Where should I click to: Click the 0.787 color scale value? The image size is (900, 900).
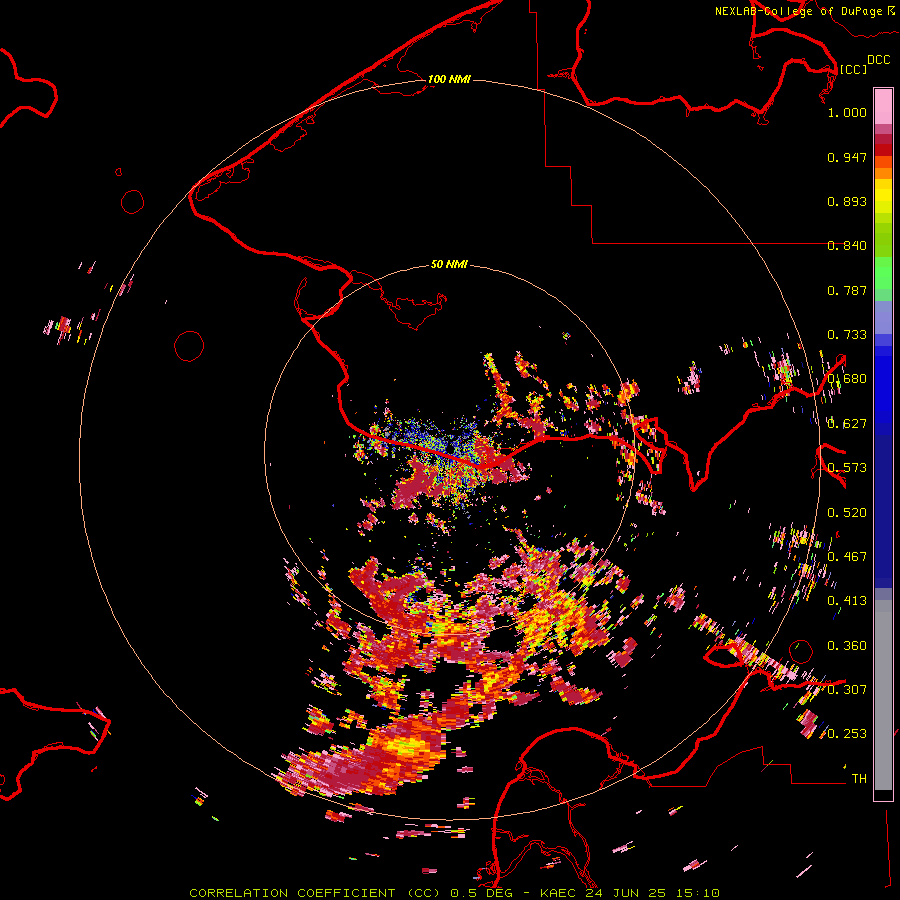[x=847, y=290]
